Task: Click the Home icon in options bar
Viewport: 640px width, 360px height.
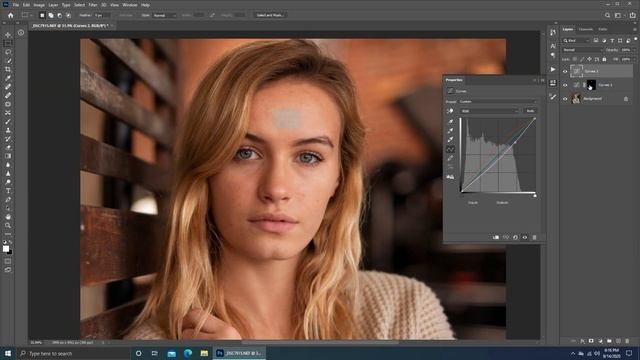Action: point(11,15)
